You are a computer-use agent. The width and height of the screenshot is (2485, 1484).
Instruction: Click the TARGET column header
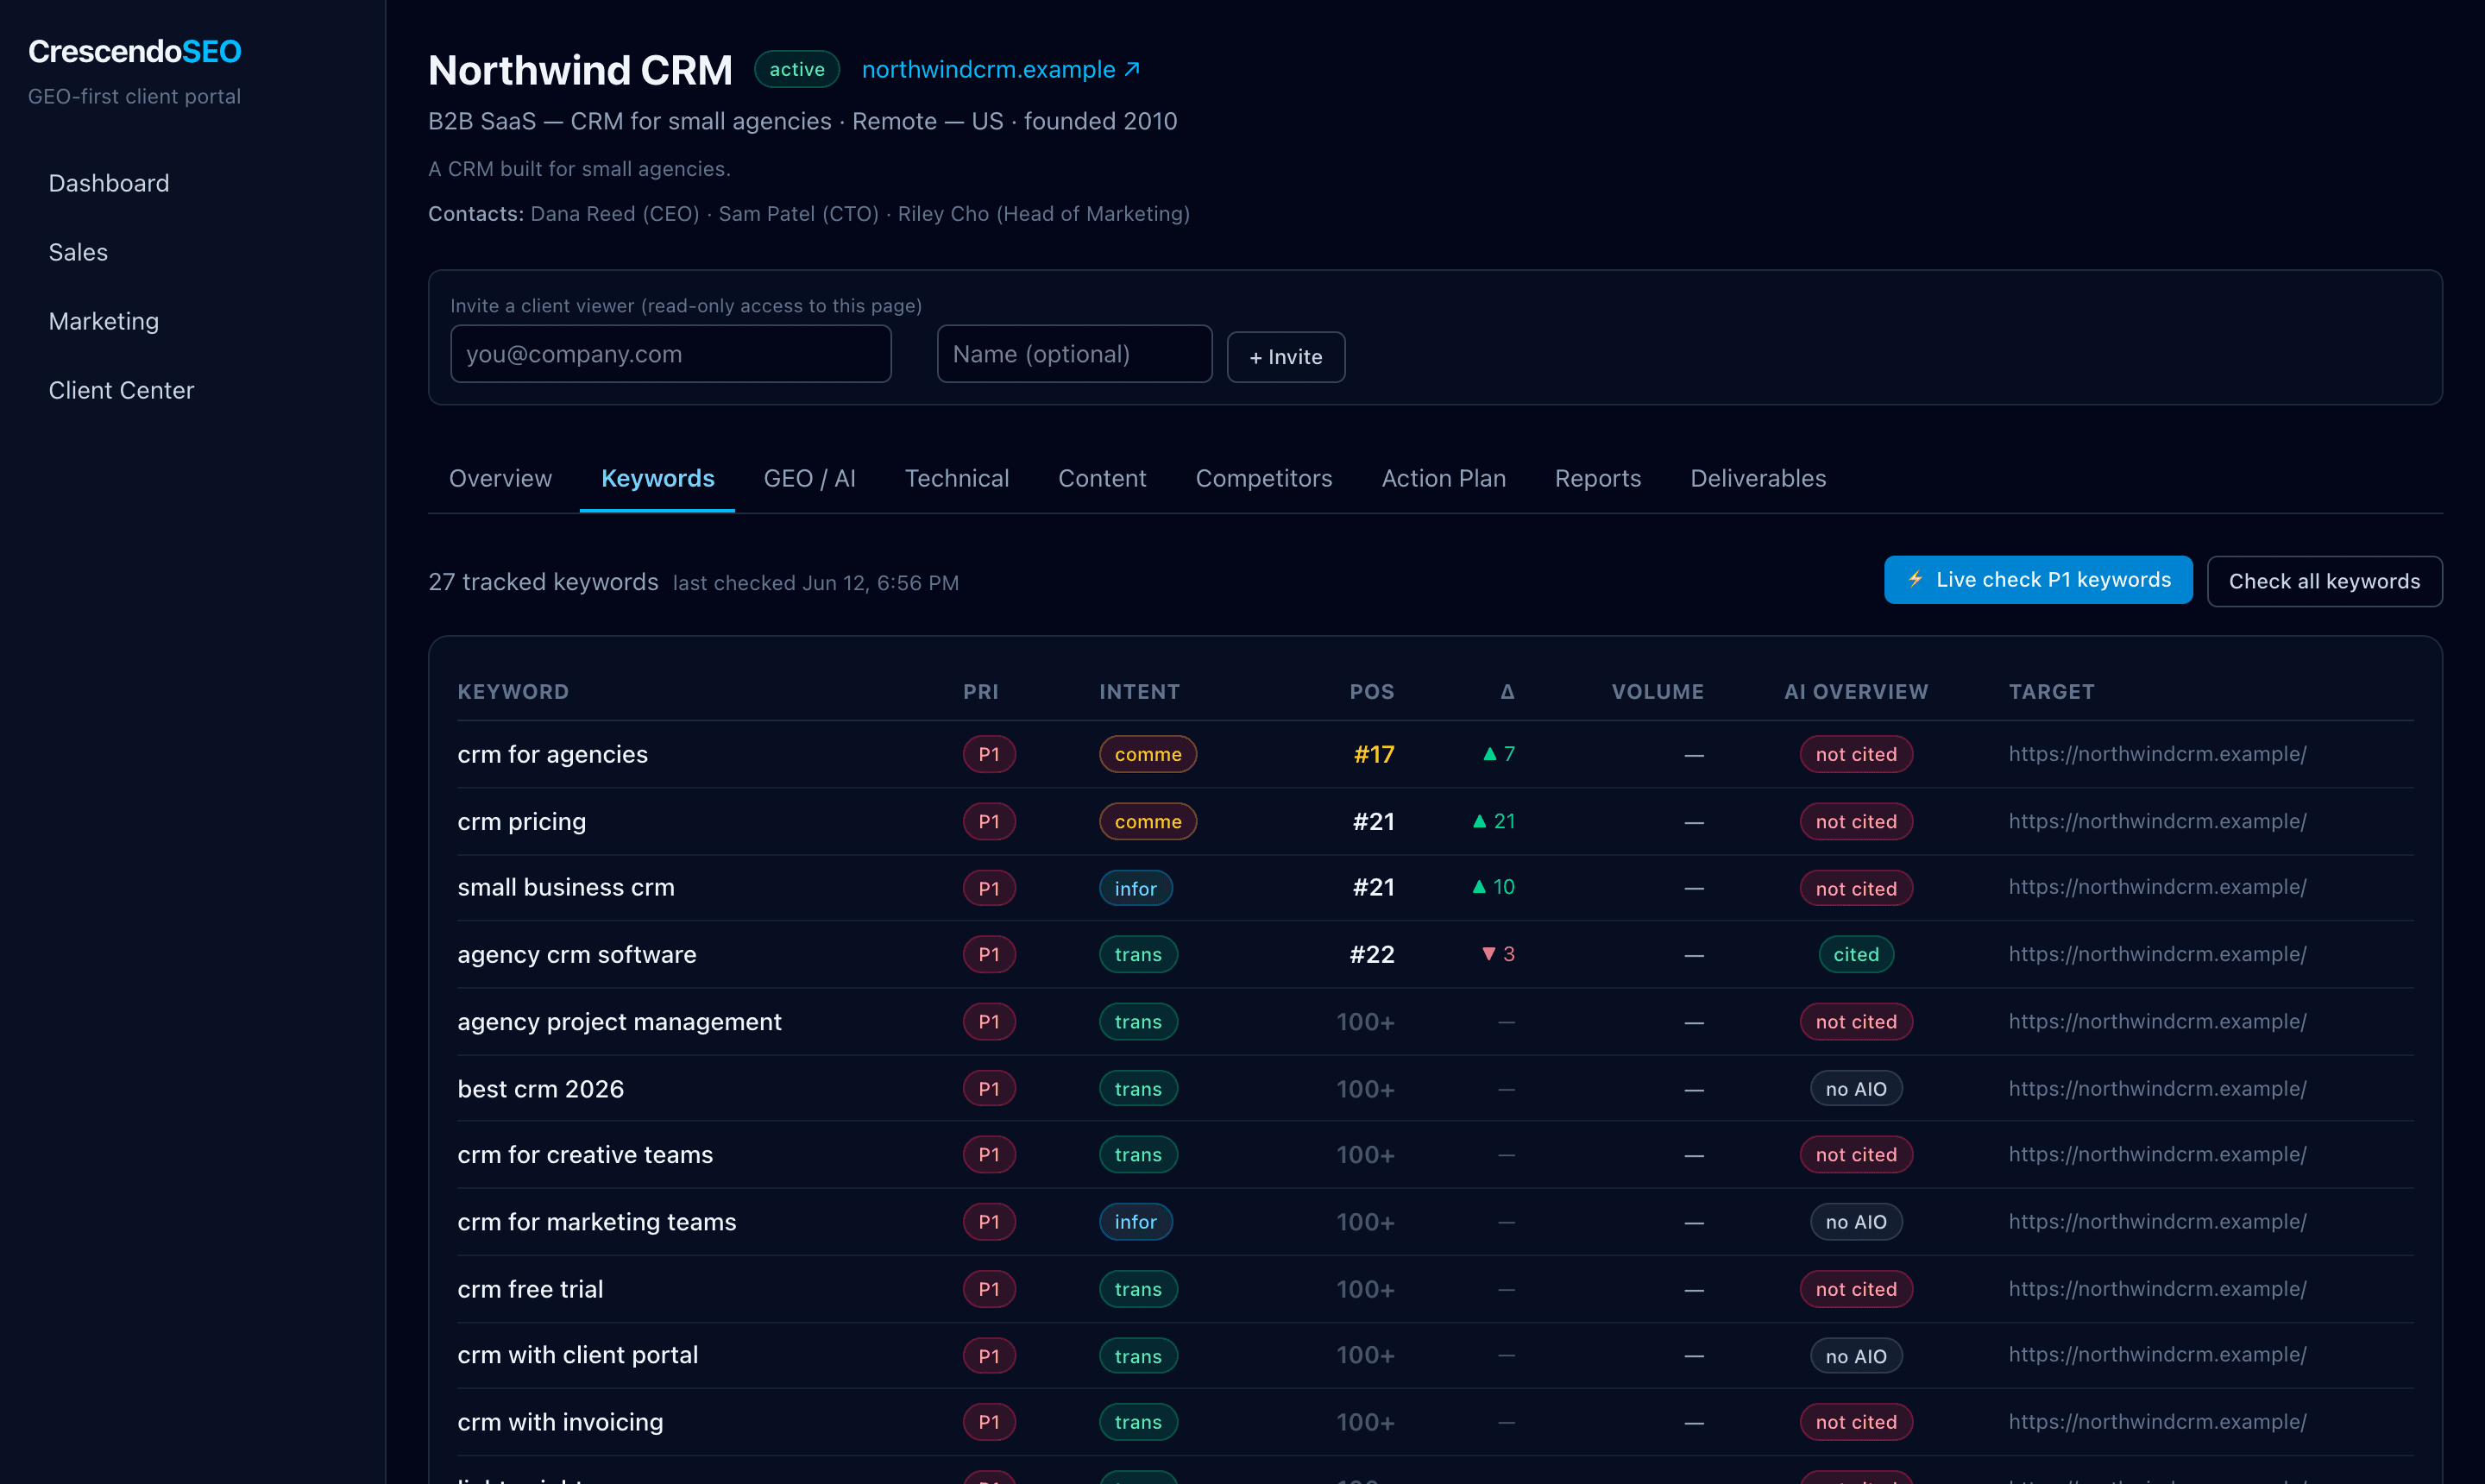point(2051,692)
